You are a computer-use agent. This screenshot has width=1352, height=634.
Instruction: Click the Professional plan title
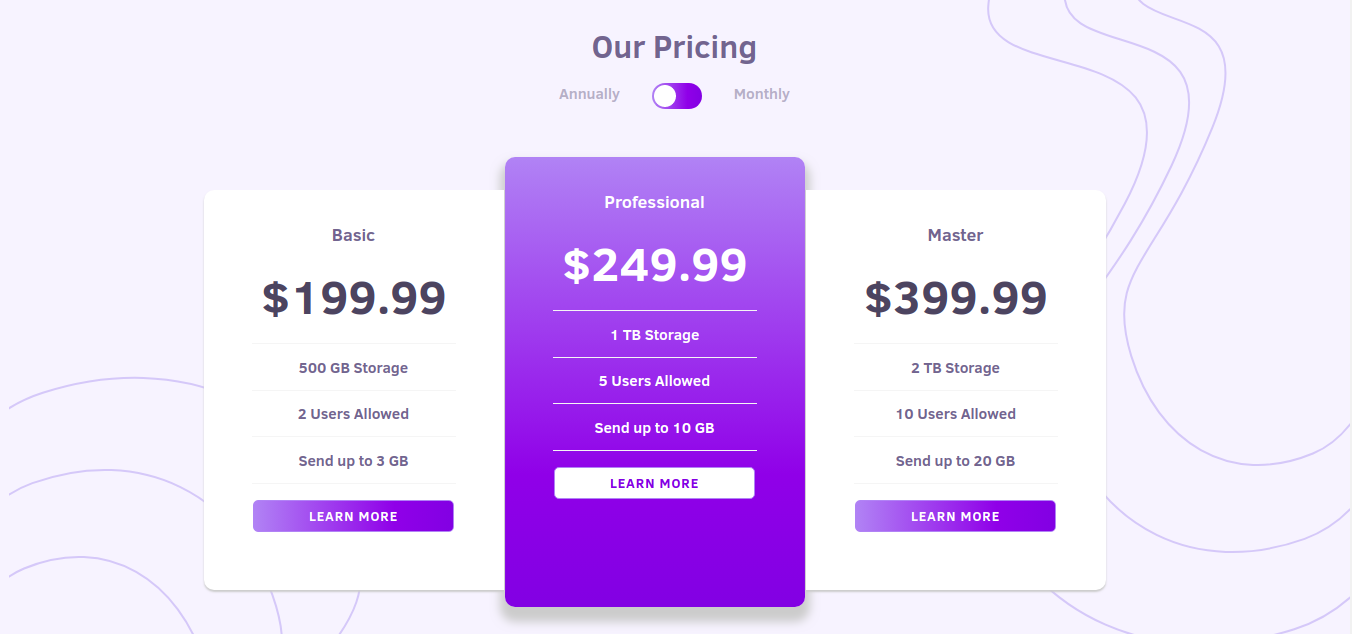click(655, 202)
